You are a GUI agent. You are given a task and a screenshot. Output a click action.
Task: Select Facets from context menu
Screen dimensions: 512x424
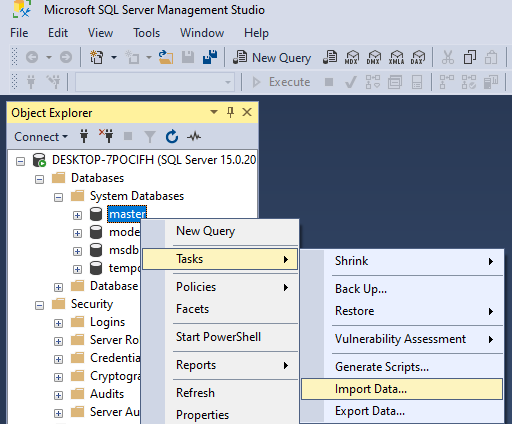220,309
